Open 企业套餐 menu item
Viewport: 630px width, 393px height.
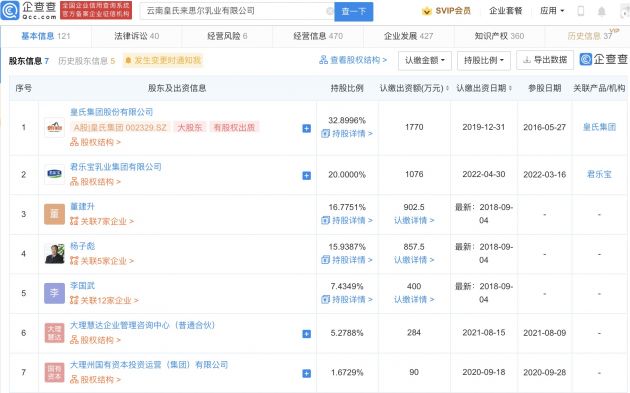[x=505, y=11]
